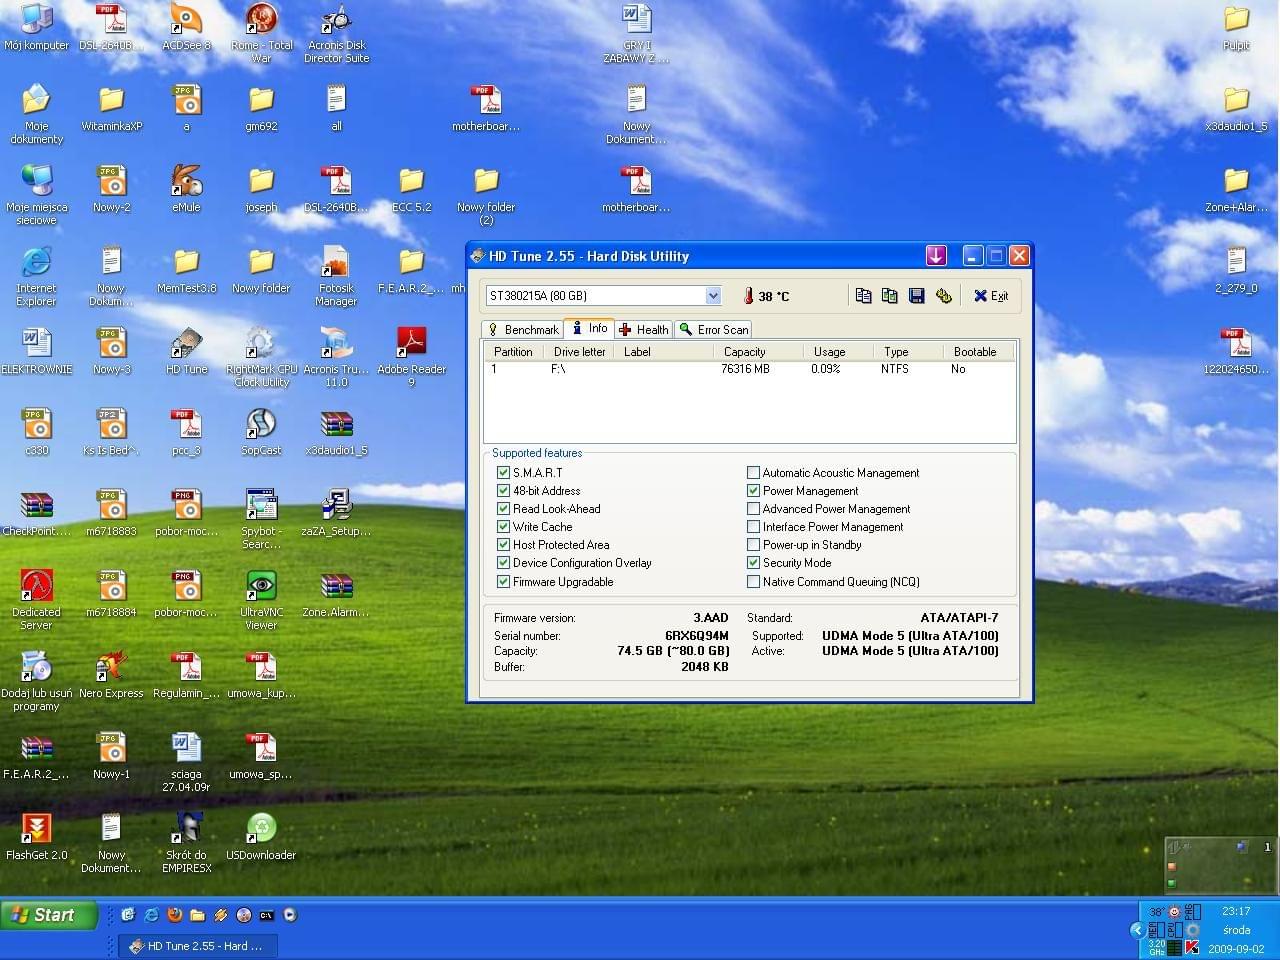The image size is (1280, 960).
Task: Open the Pulpit folder on desktop
Action: click(1237, 28)
